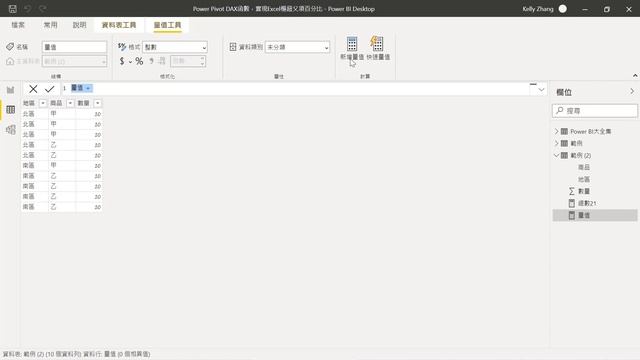The height and width of the screenshot is (360, 640).
Task: Apply percentage format with % icon
Action: tap(139, 61)
